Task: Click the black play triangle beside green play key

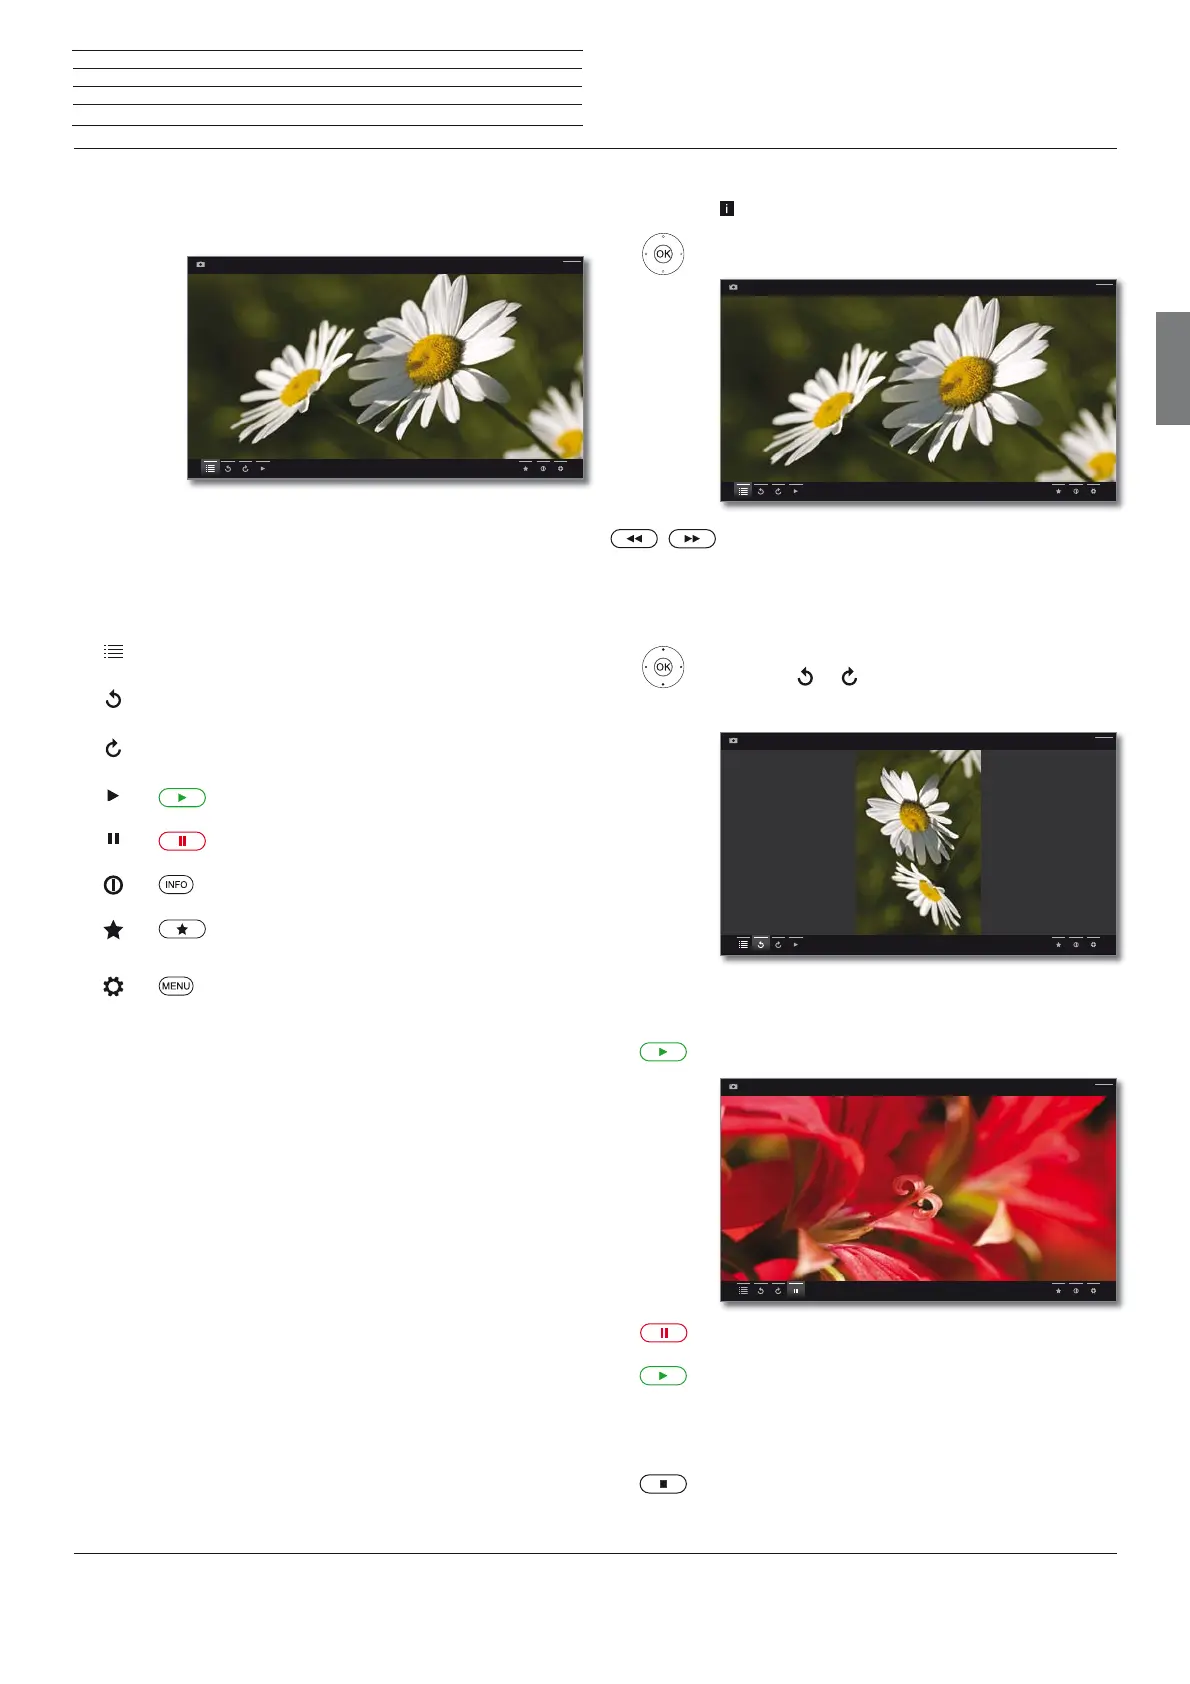Action: coord(113,796)
